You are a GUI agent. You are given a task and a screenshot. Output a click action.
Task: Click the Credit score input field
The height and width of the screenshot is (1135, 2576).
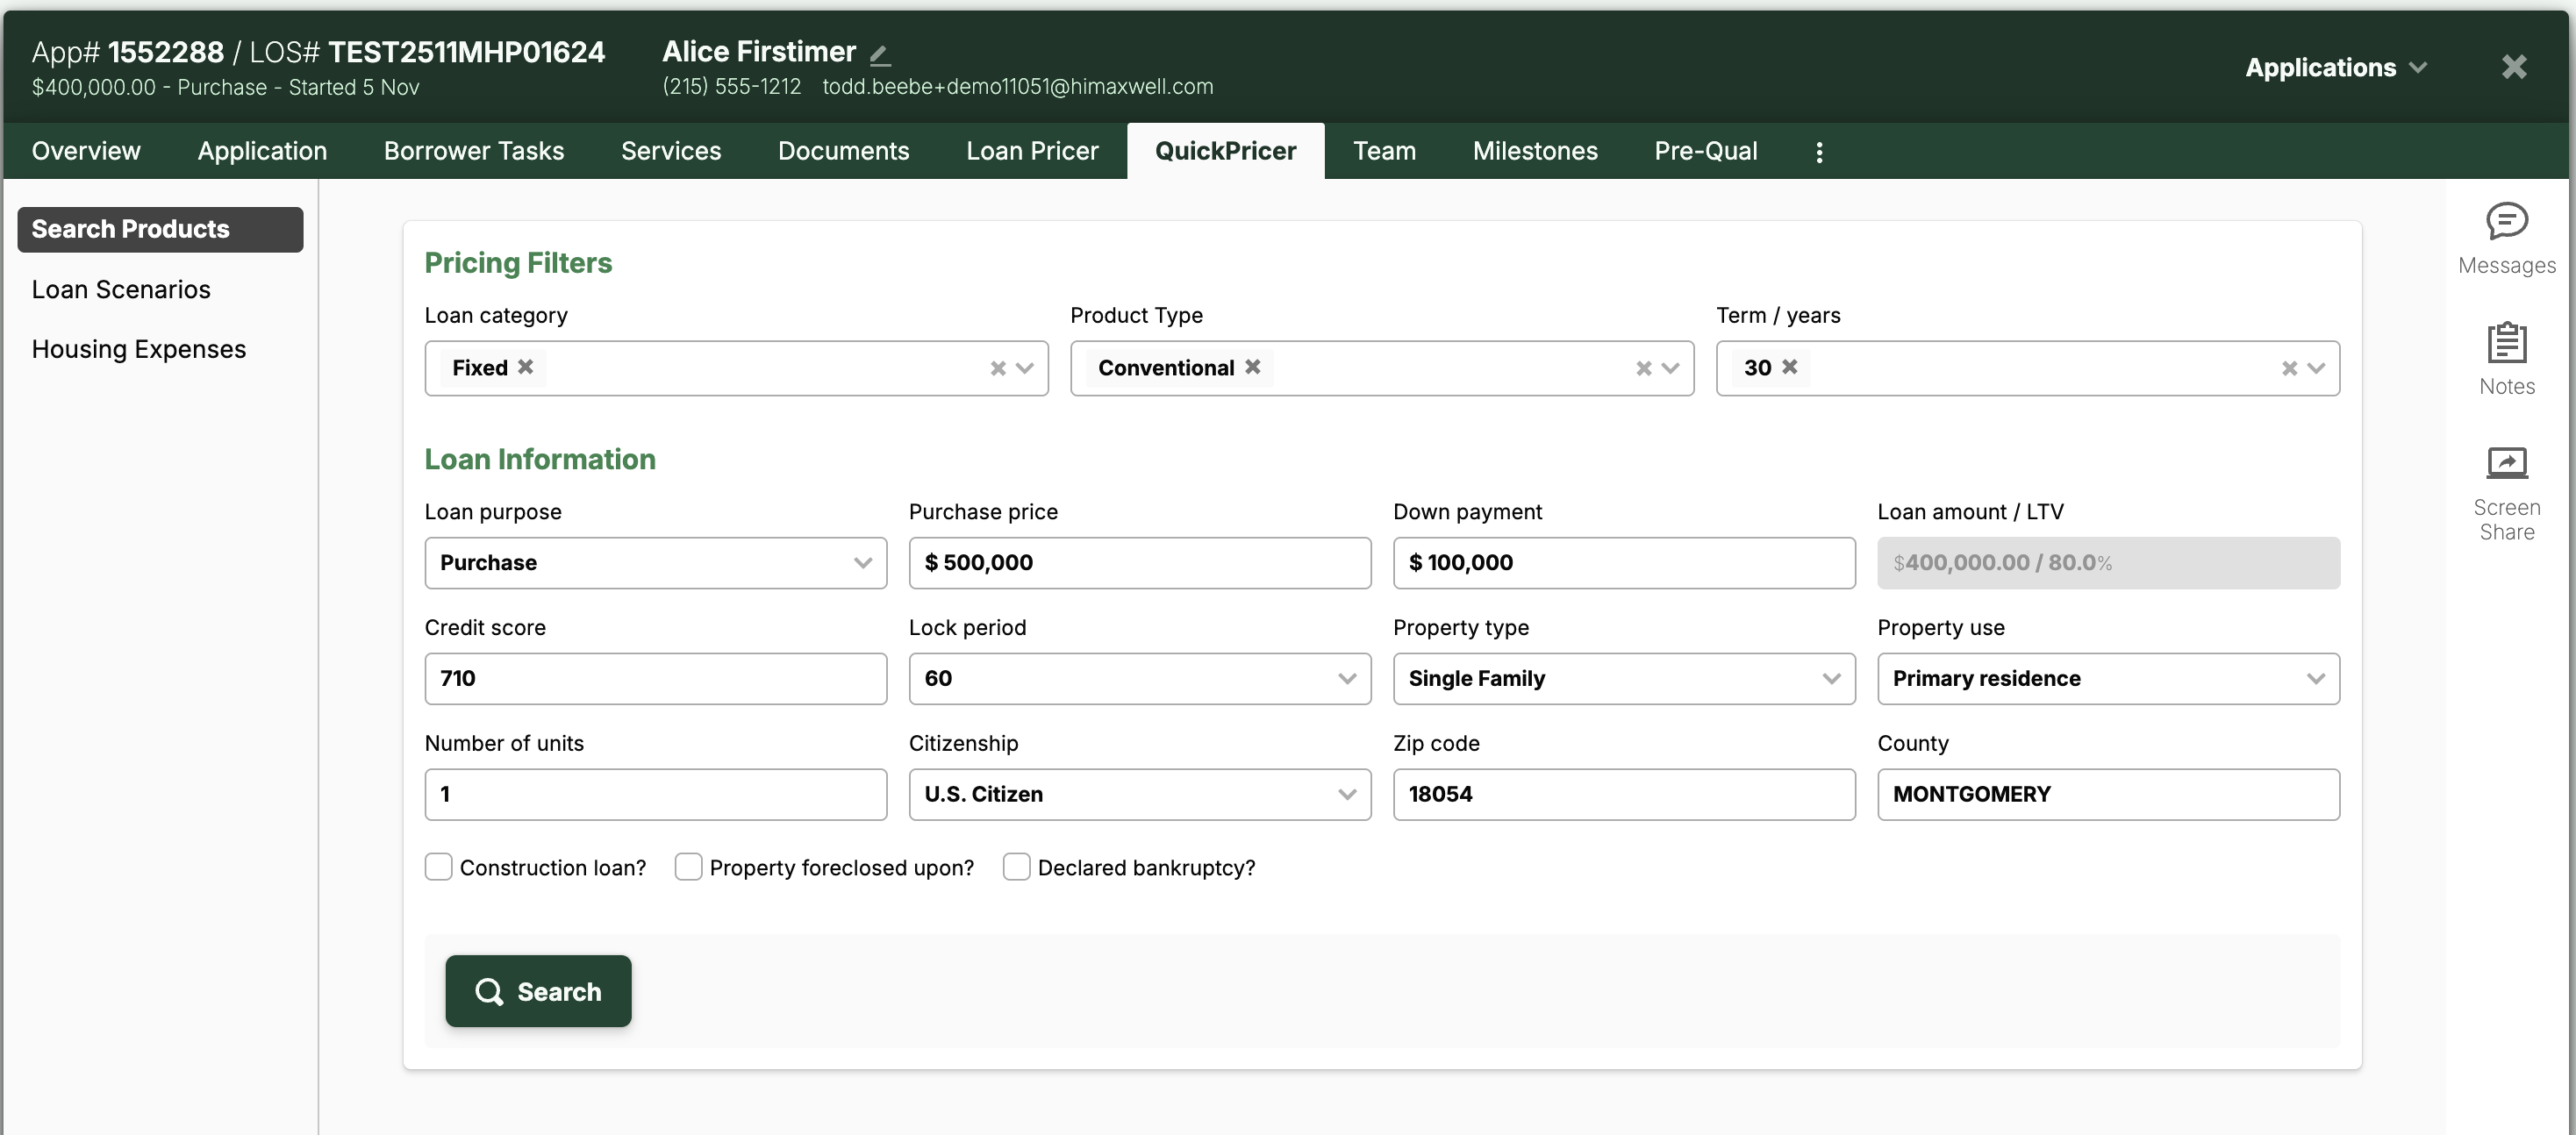(x=655, y=679)
